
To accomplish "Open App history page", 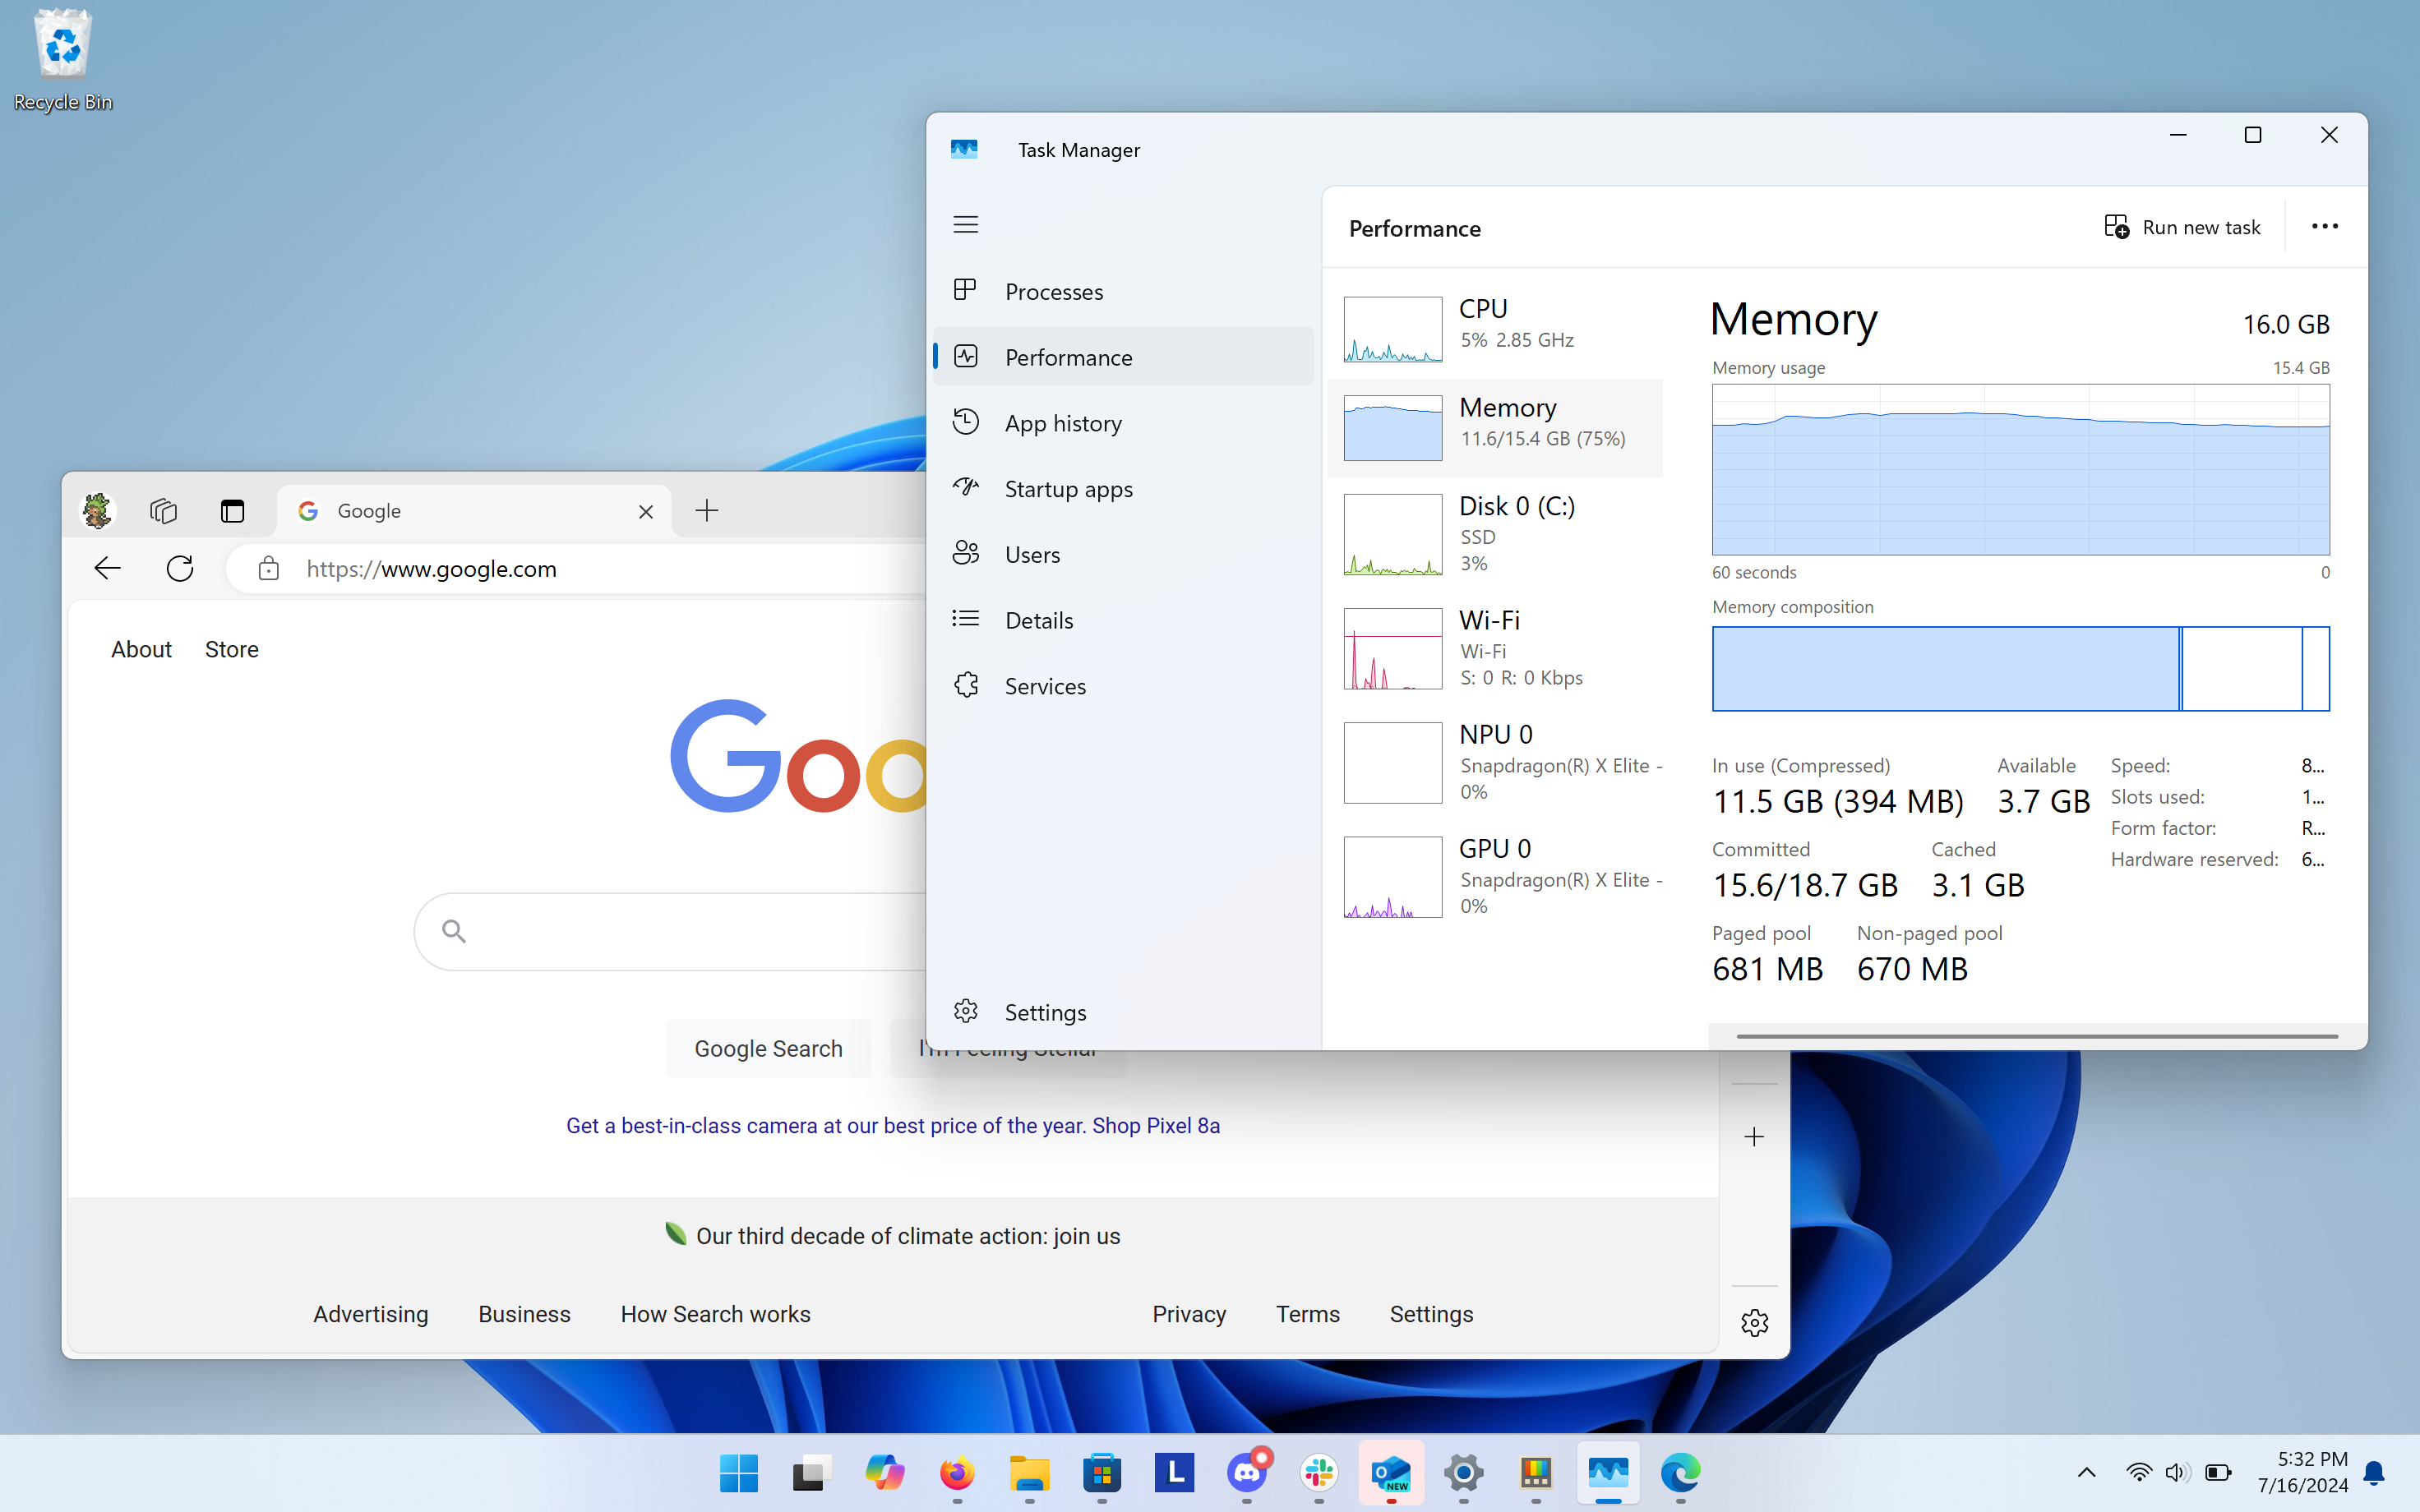I will coord(1123,423).
